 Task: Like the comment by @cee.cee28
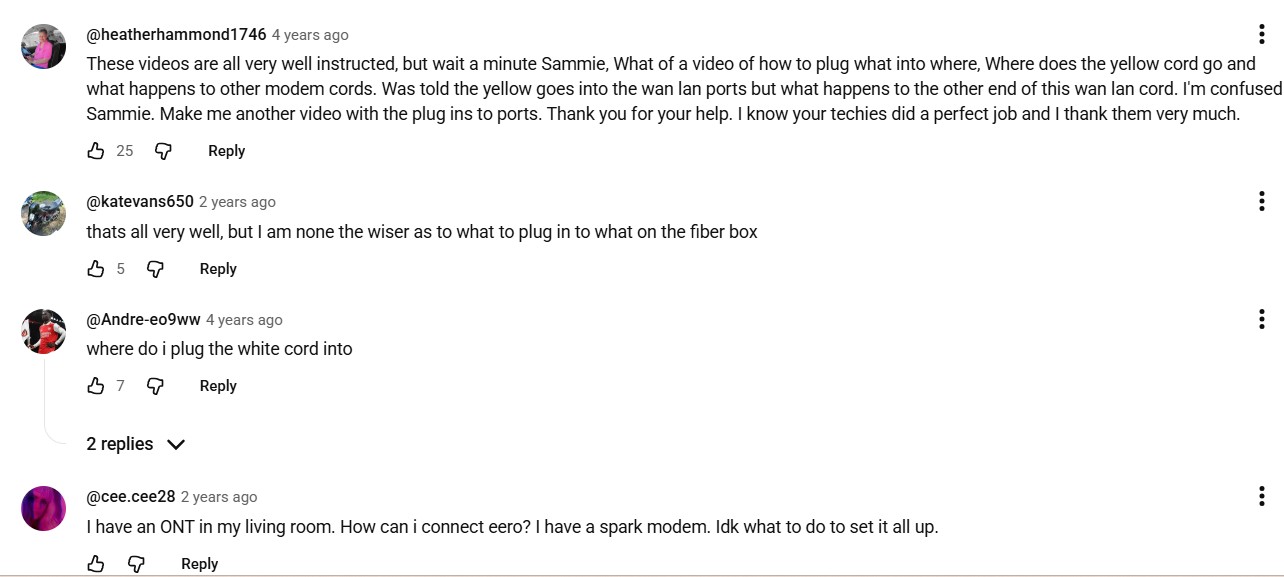pos(96,564)
